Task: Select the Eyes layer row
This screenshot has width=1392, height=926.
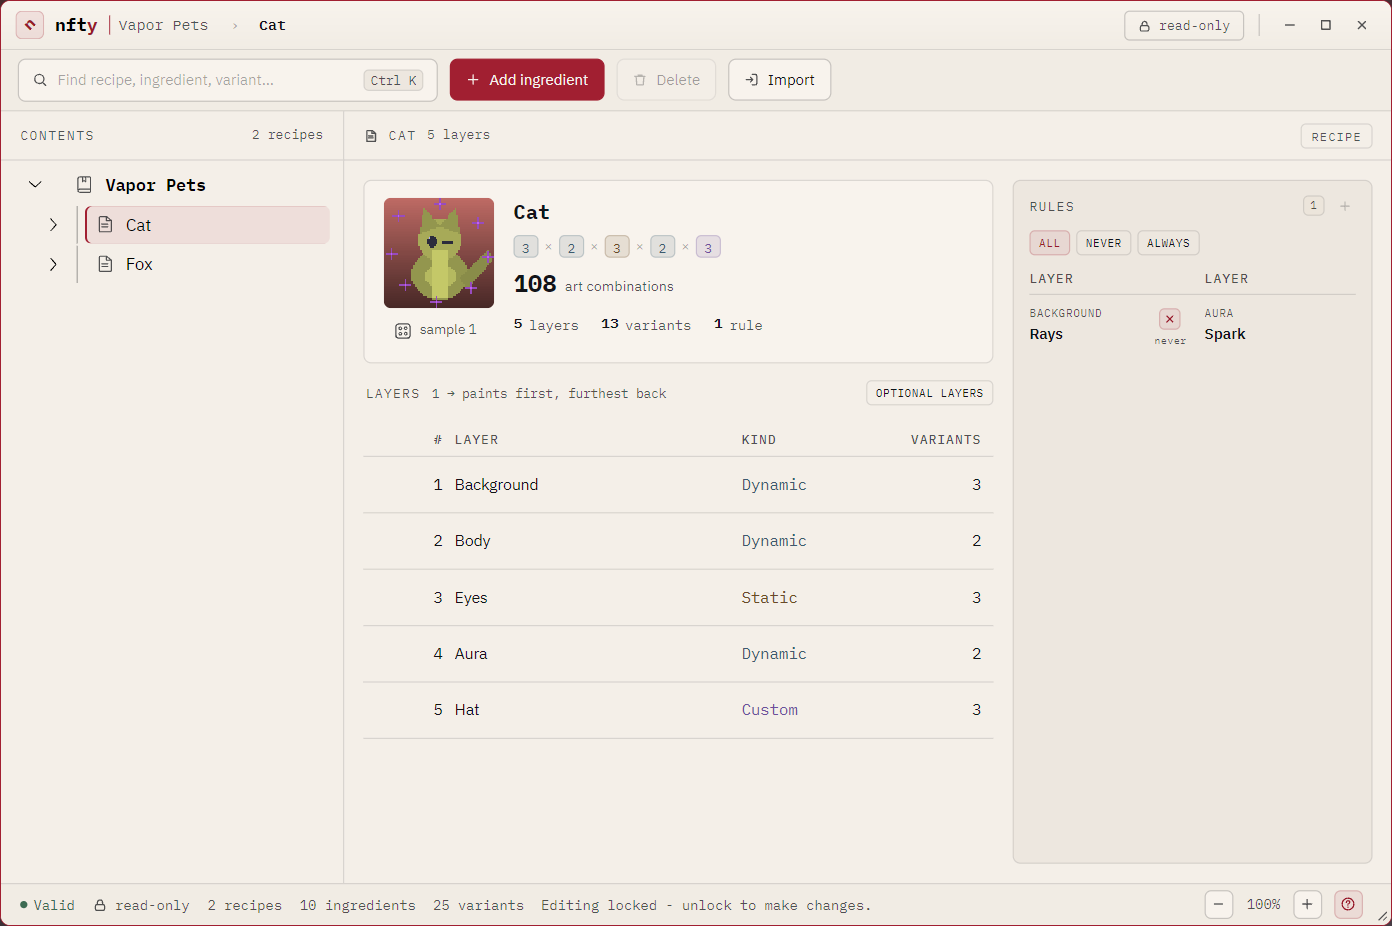Action: click(678, 598)
